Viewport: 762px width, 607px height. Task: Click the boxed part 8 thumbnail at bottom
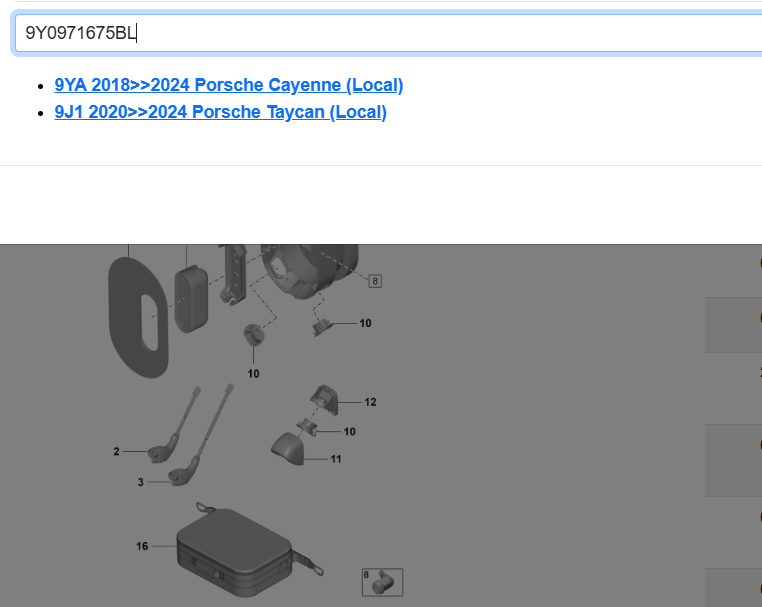point(382,582)
